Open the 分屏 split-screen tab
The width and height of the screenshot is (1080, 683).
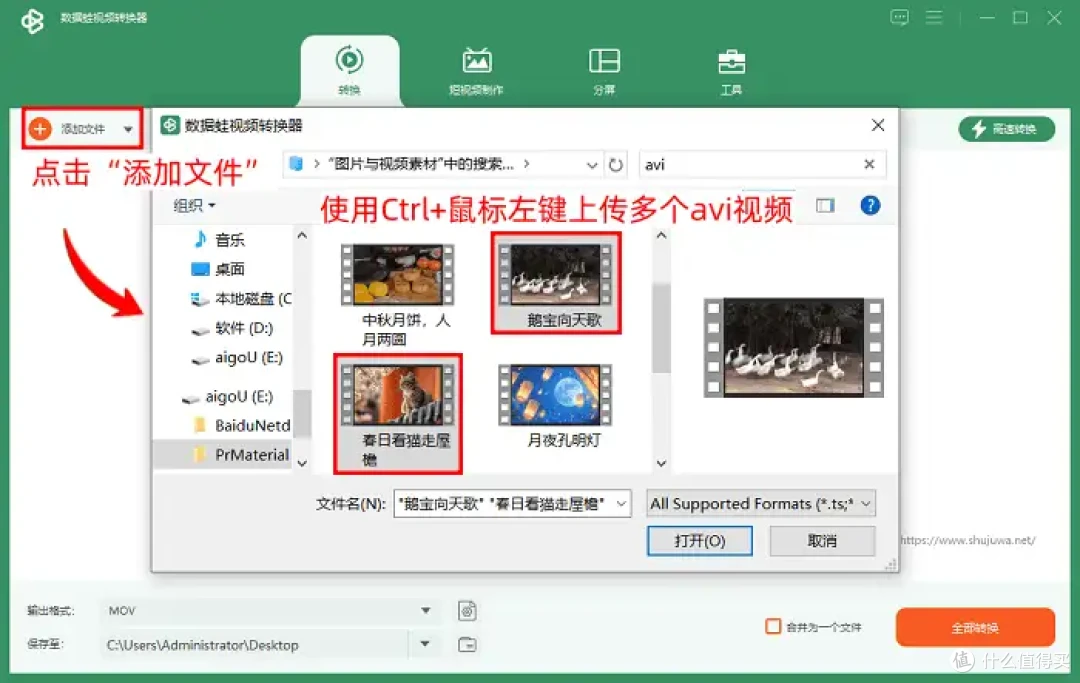point(604,70)
